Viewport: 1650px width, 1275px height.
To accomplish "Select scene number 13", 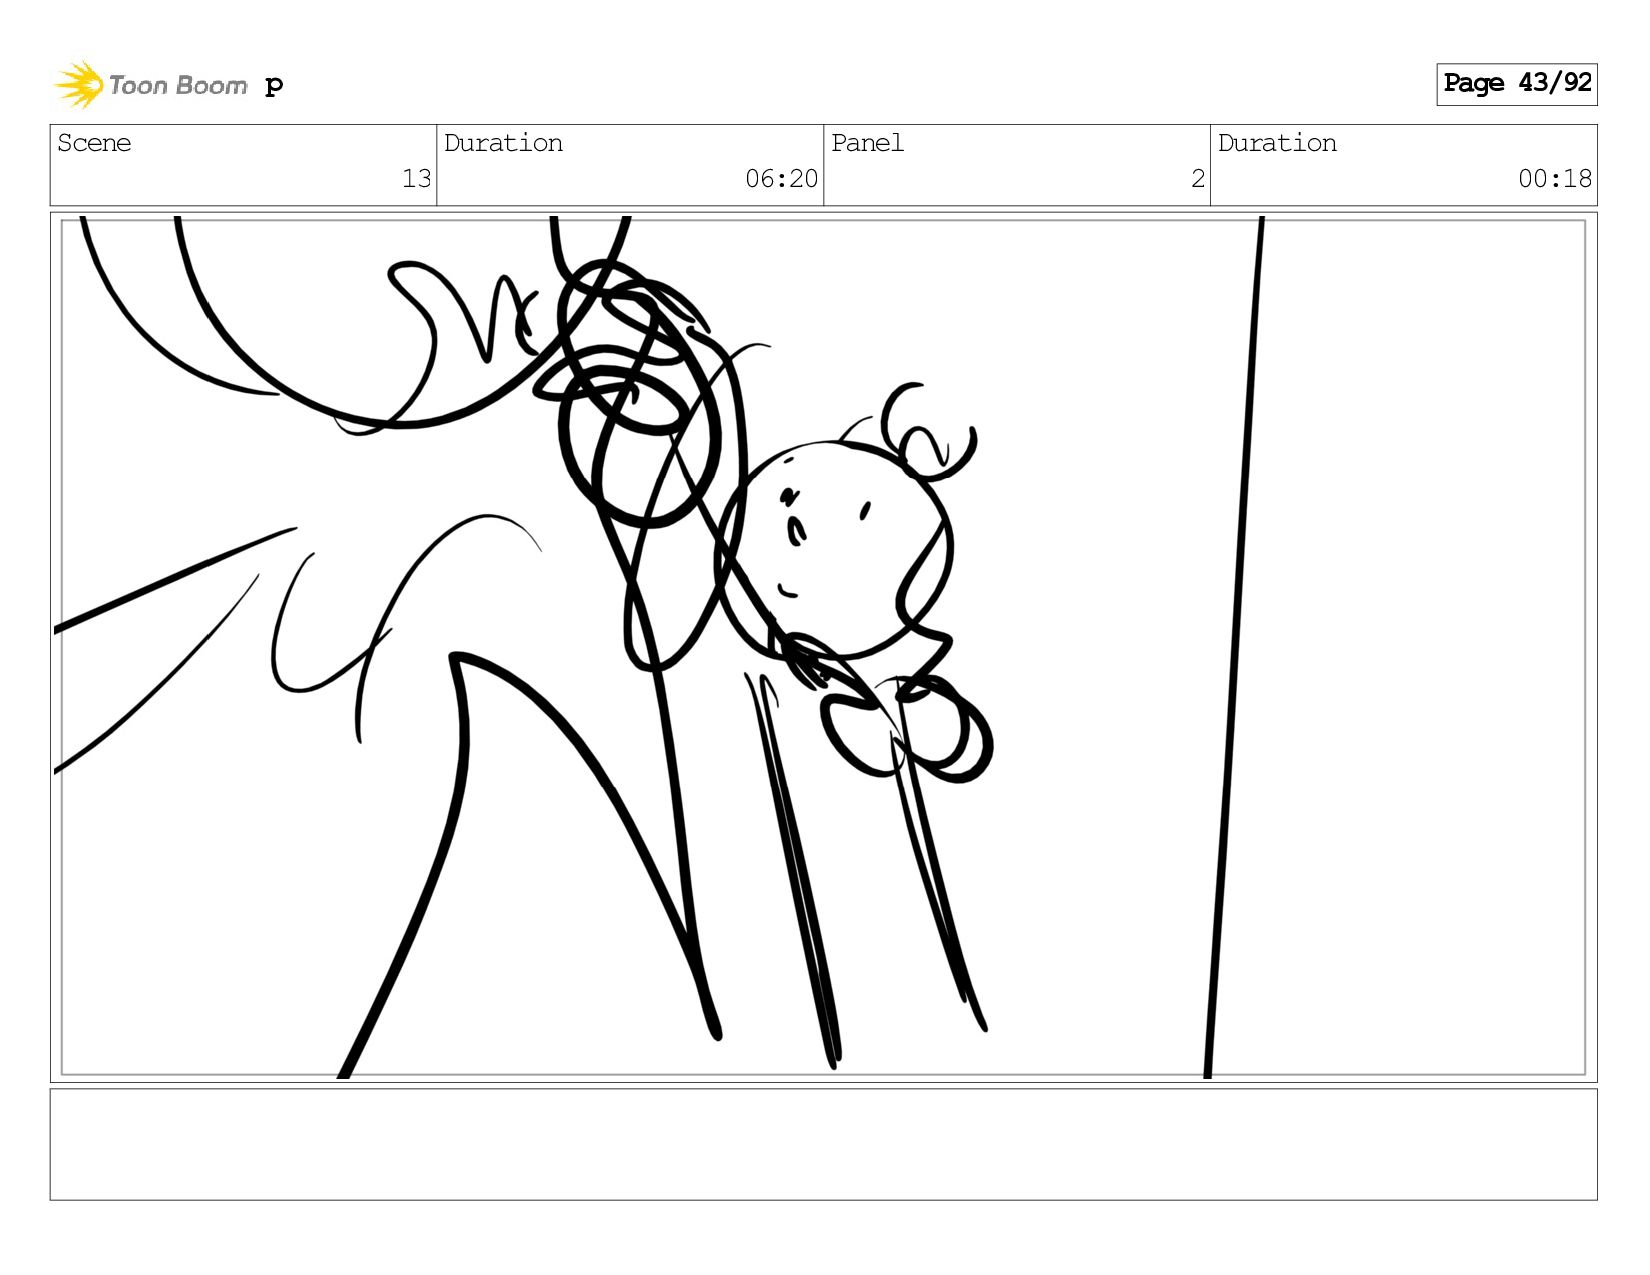I will click(x=416, y=179).
